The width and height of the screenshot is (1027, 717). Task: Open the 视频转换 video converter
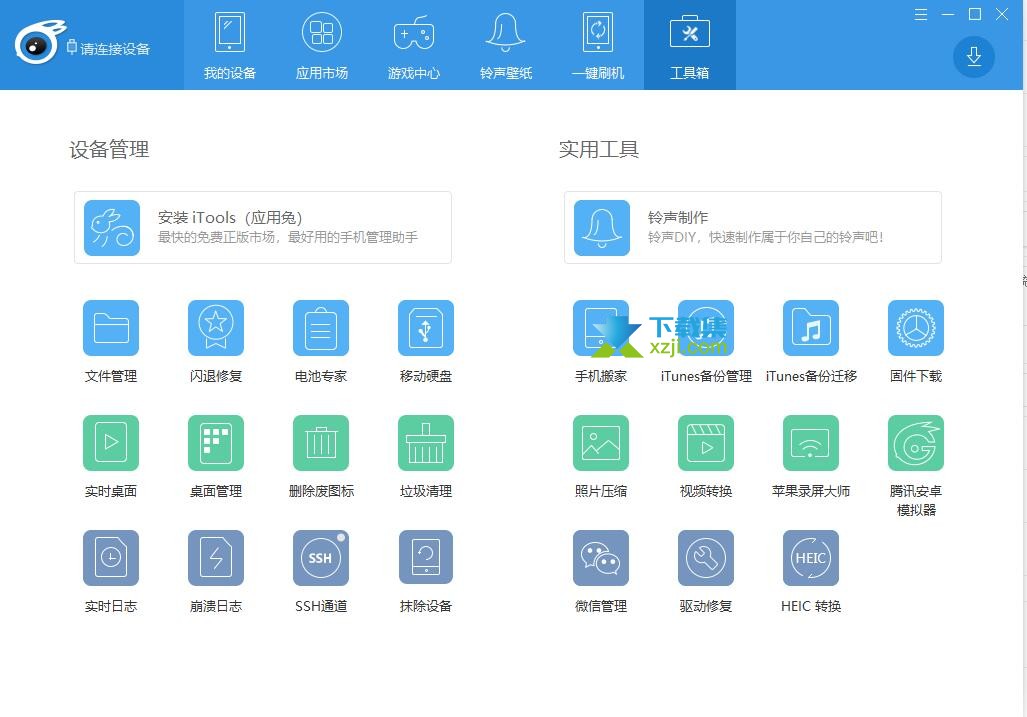706,443
